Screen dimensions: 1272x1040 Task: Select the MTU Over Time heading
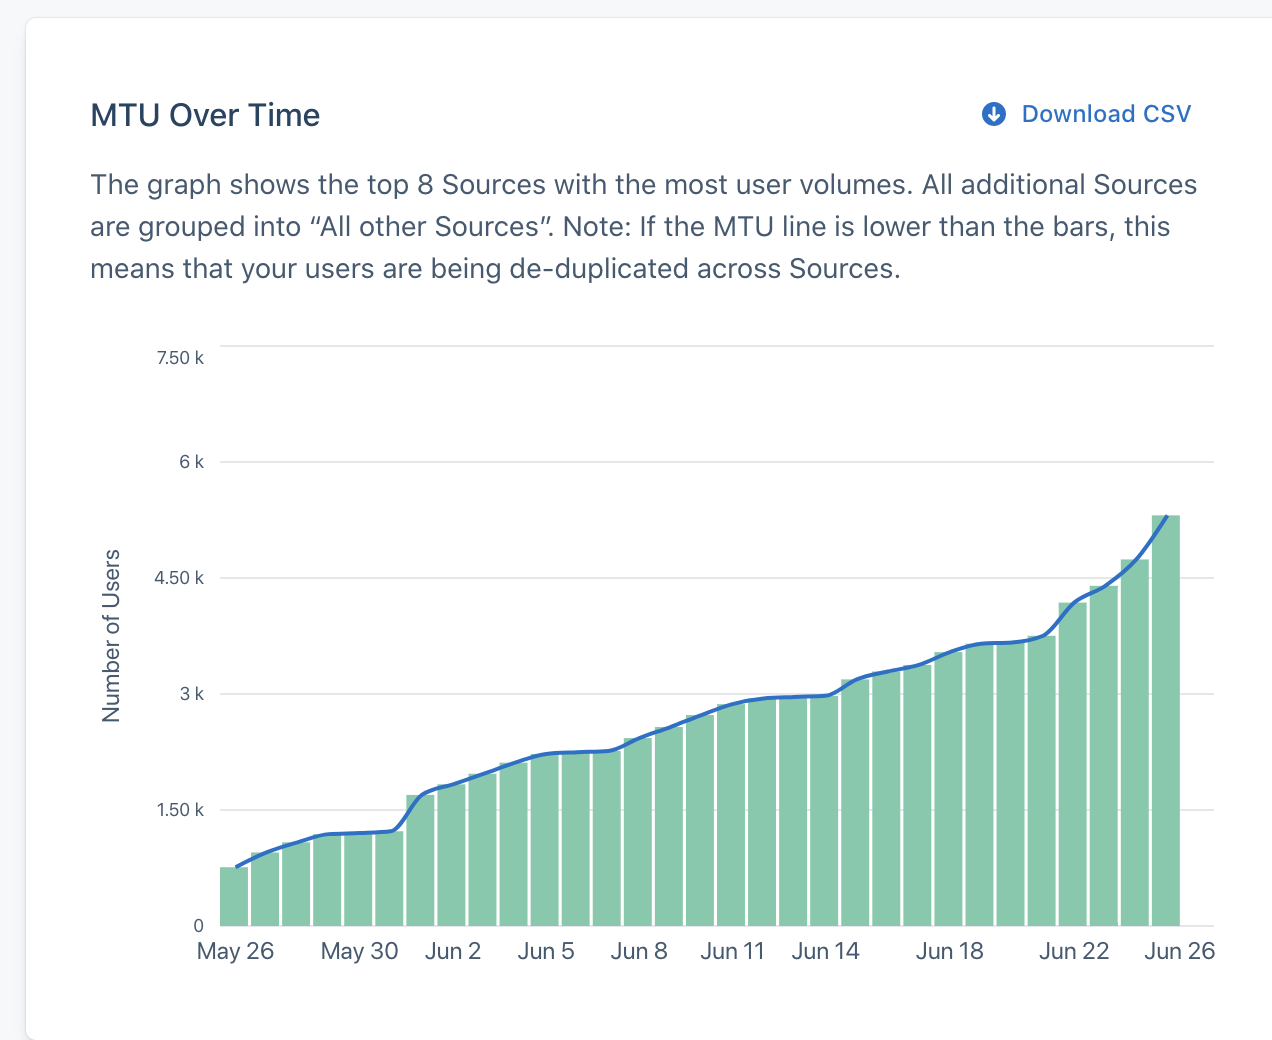point(205,115)
